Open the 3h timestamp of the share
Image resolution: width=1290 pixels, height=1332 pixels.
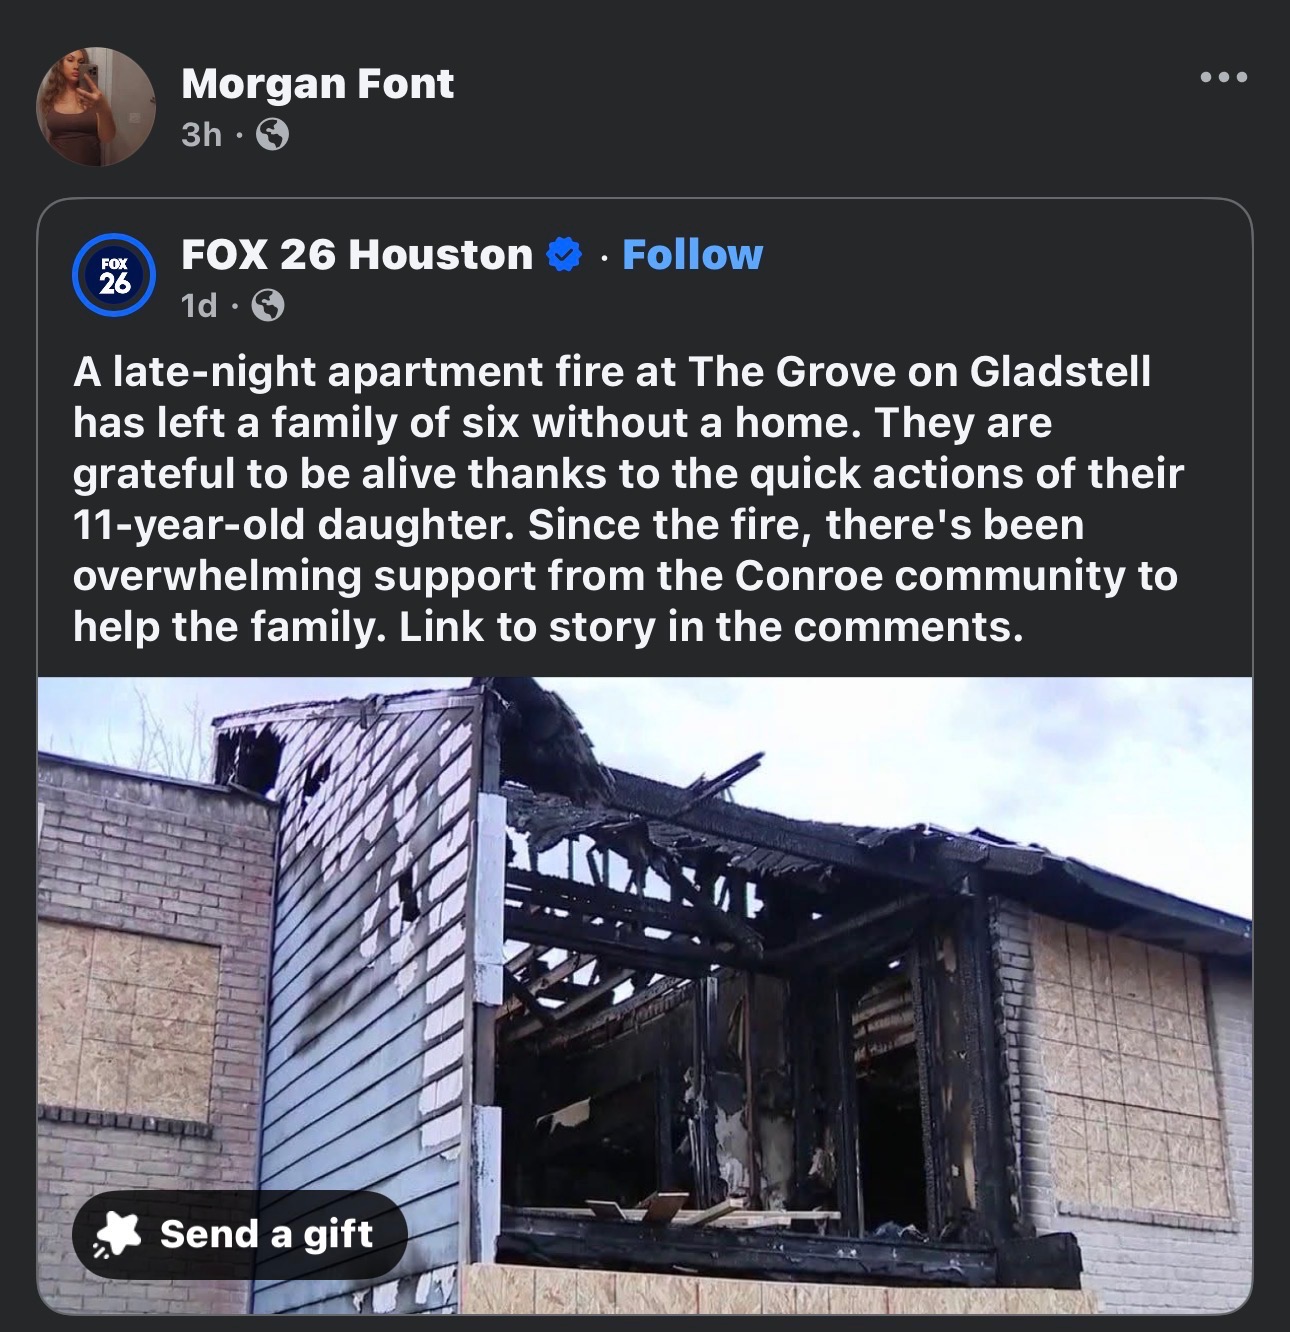pyautogui.click(x=201, y=134)
